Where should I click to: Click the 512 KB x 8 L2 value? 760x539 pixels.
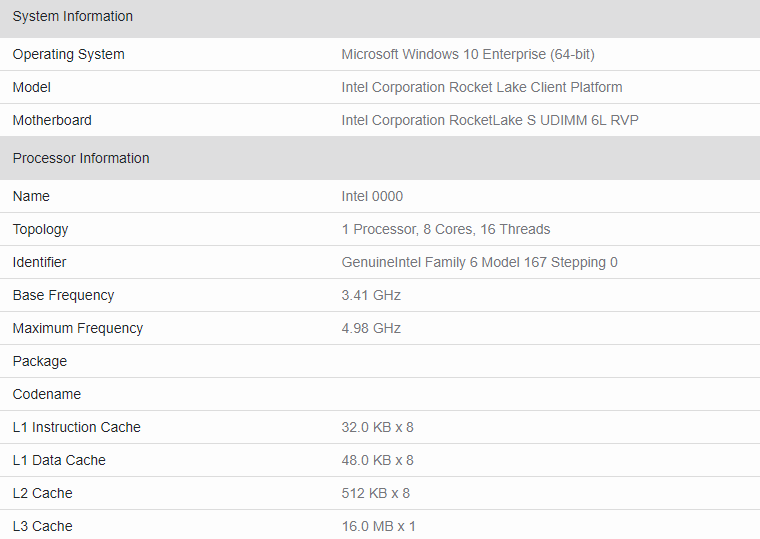click(375, 493)
